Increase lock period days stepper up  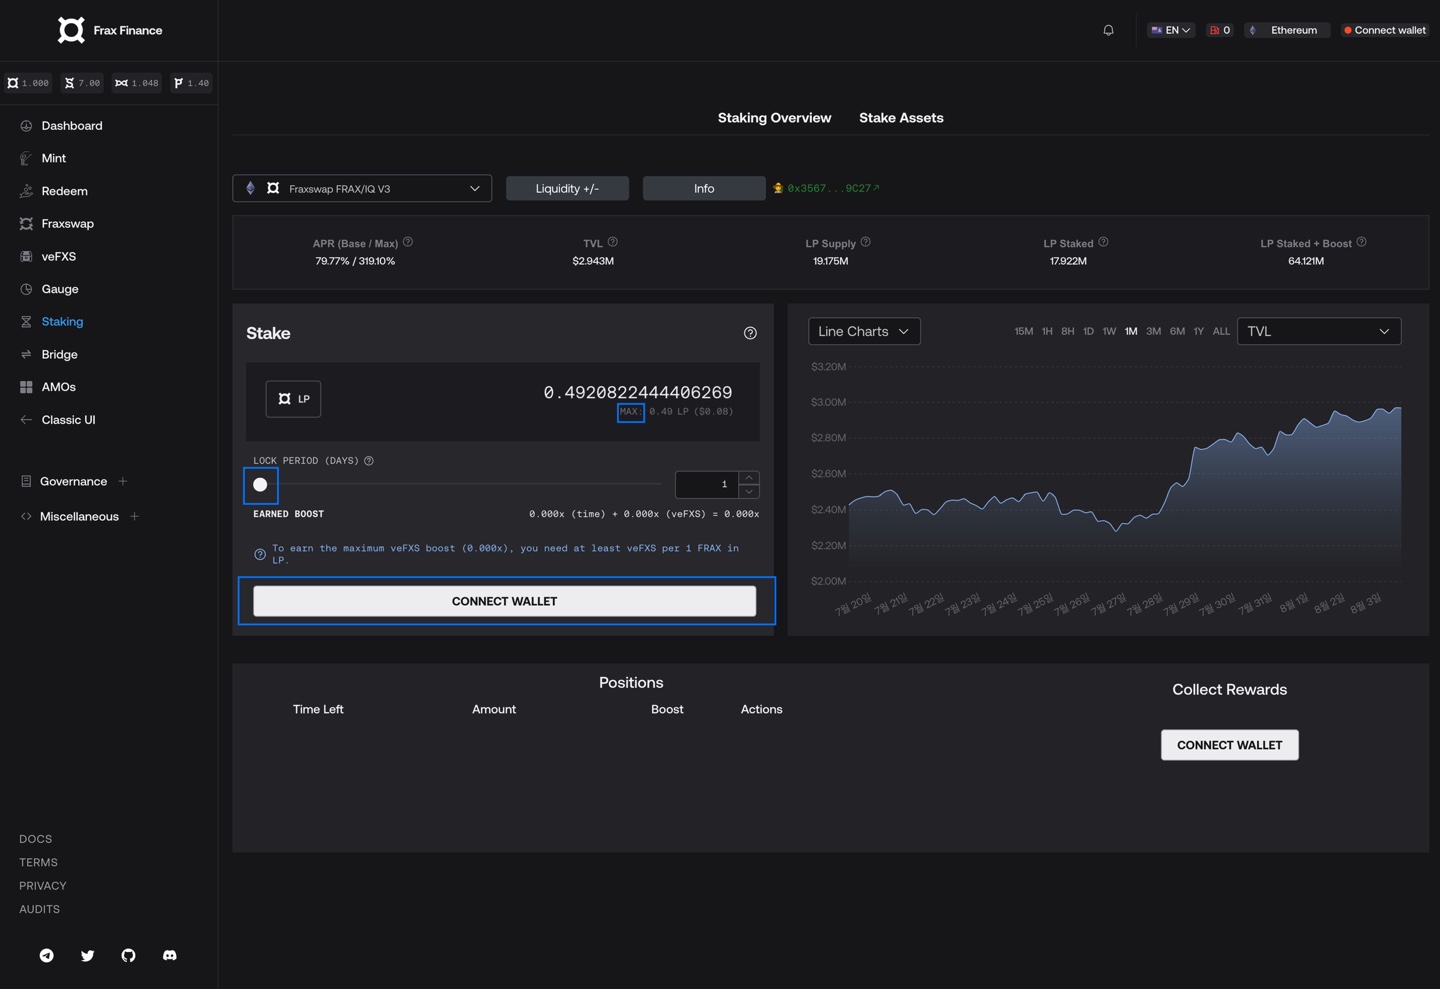749,478
